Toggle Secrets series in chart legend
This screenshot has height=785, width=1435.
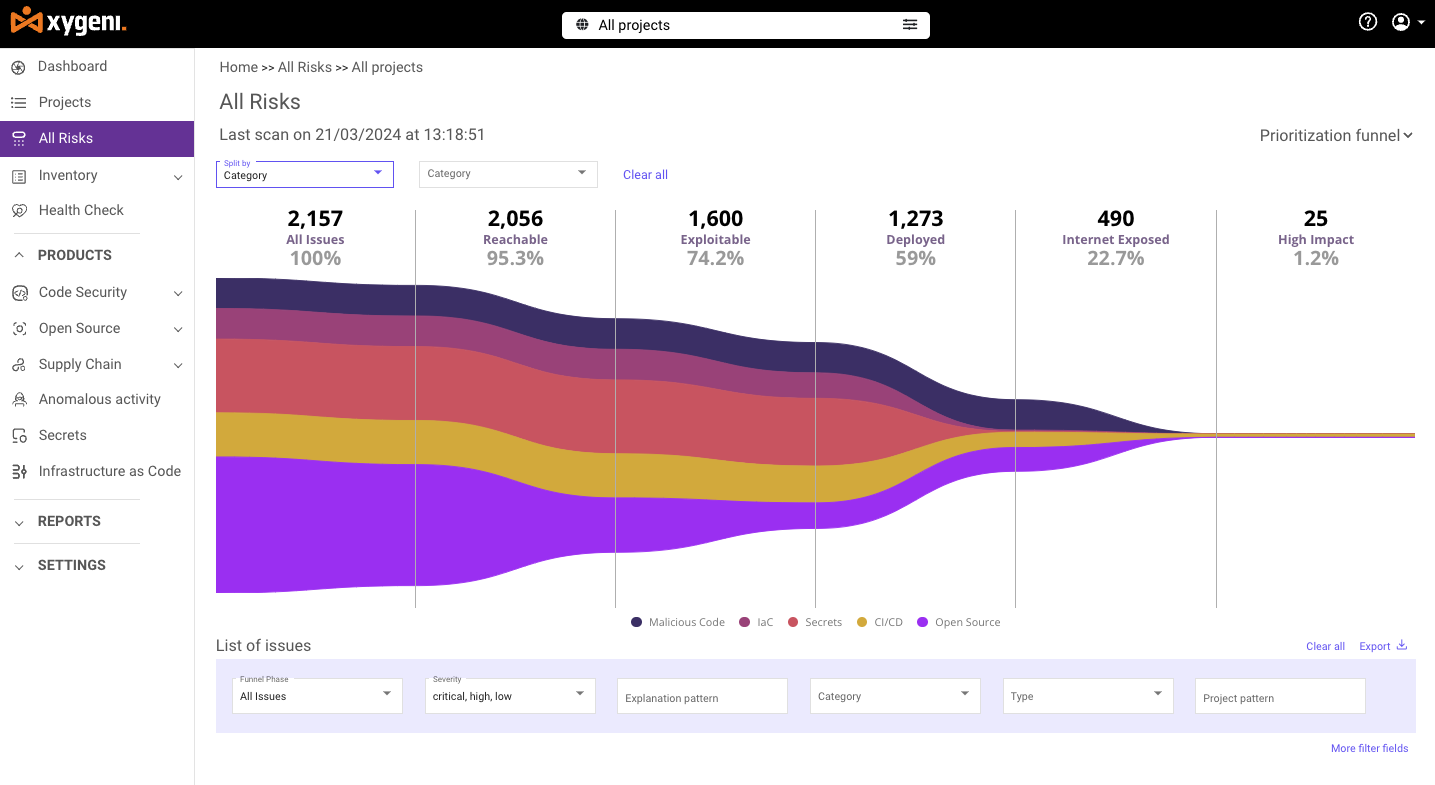point(793,622)
